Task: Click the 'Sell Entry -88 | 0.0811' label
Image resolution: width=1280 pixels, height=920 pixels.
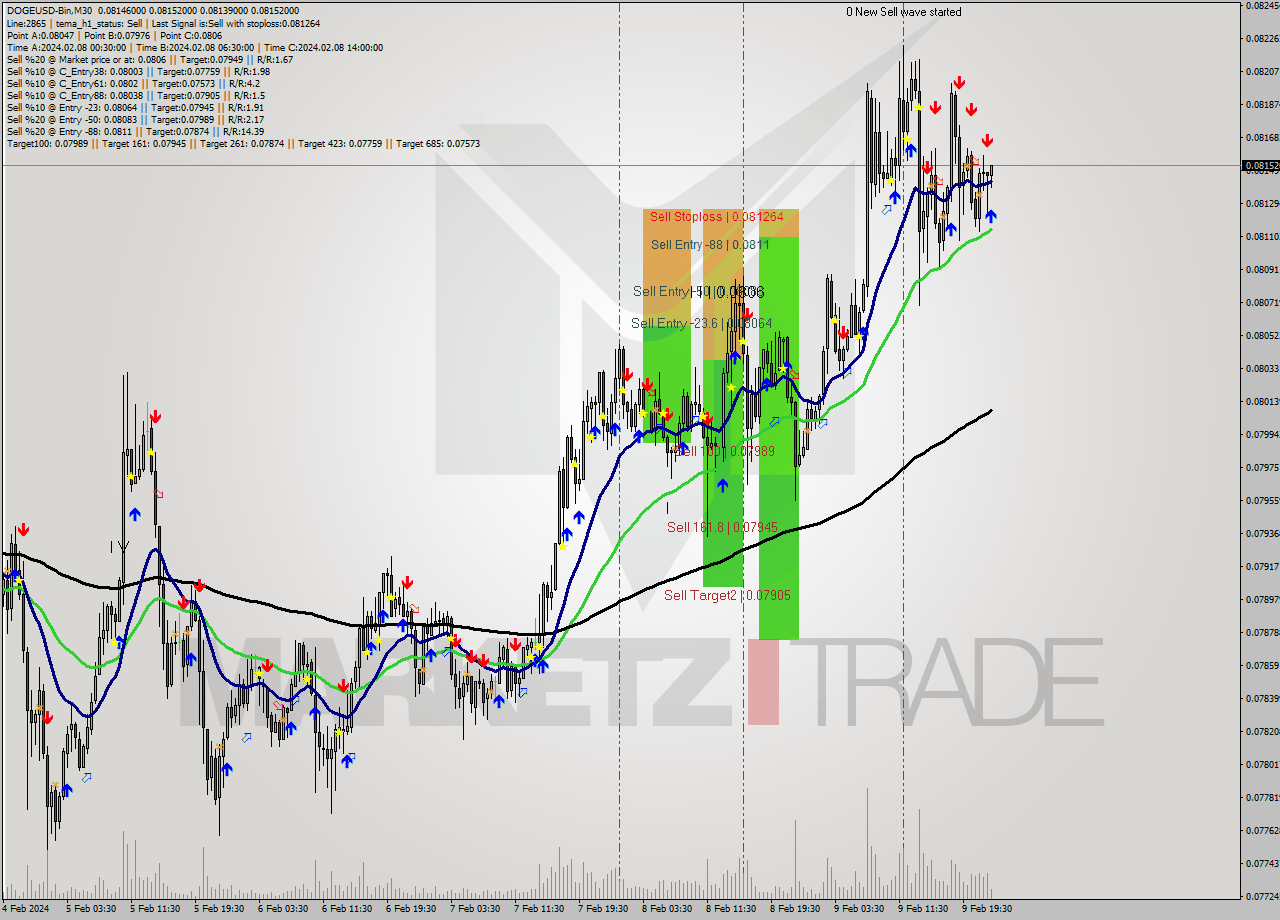Action: (x=710, y=244)
